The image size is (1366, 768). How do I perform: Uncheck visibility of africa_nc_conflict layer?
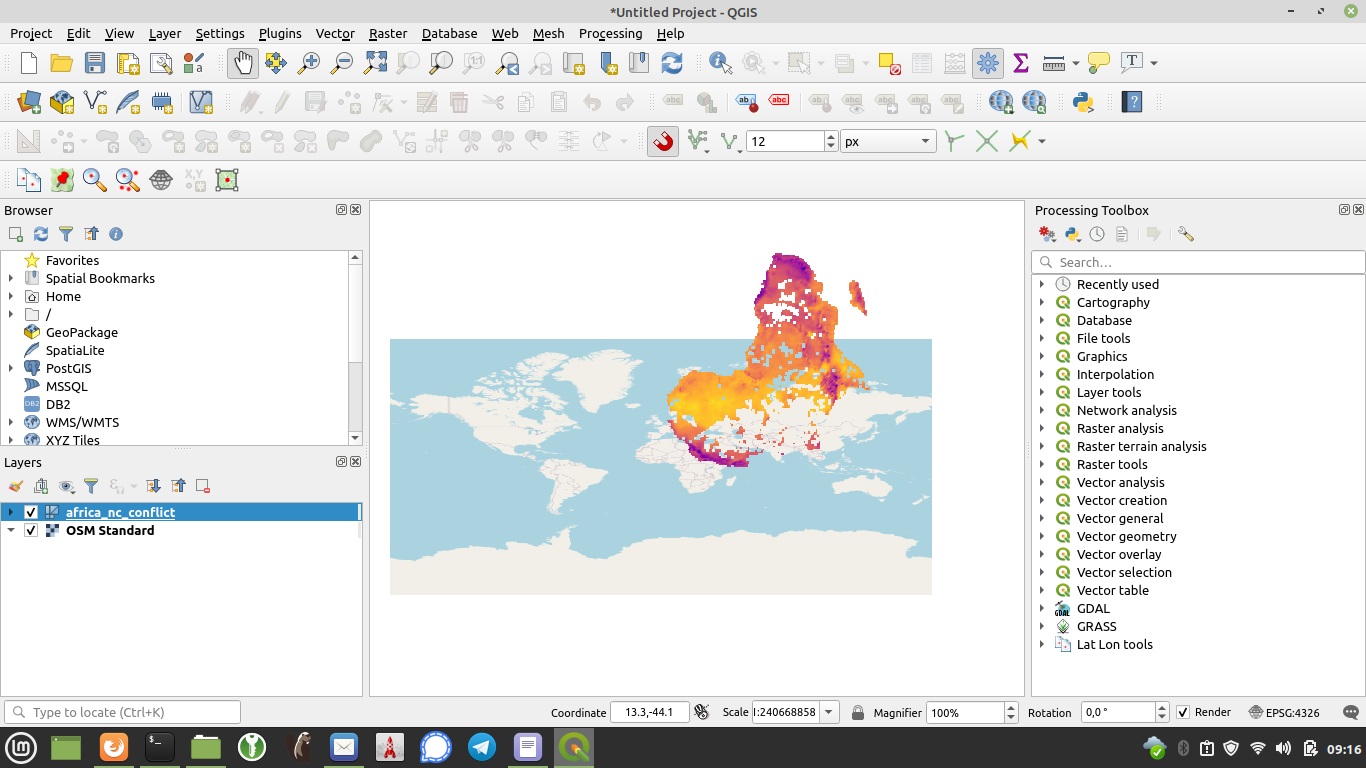[x=31, y=511]
